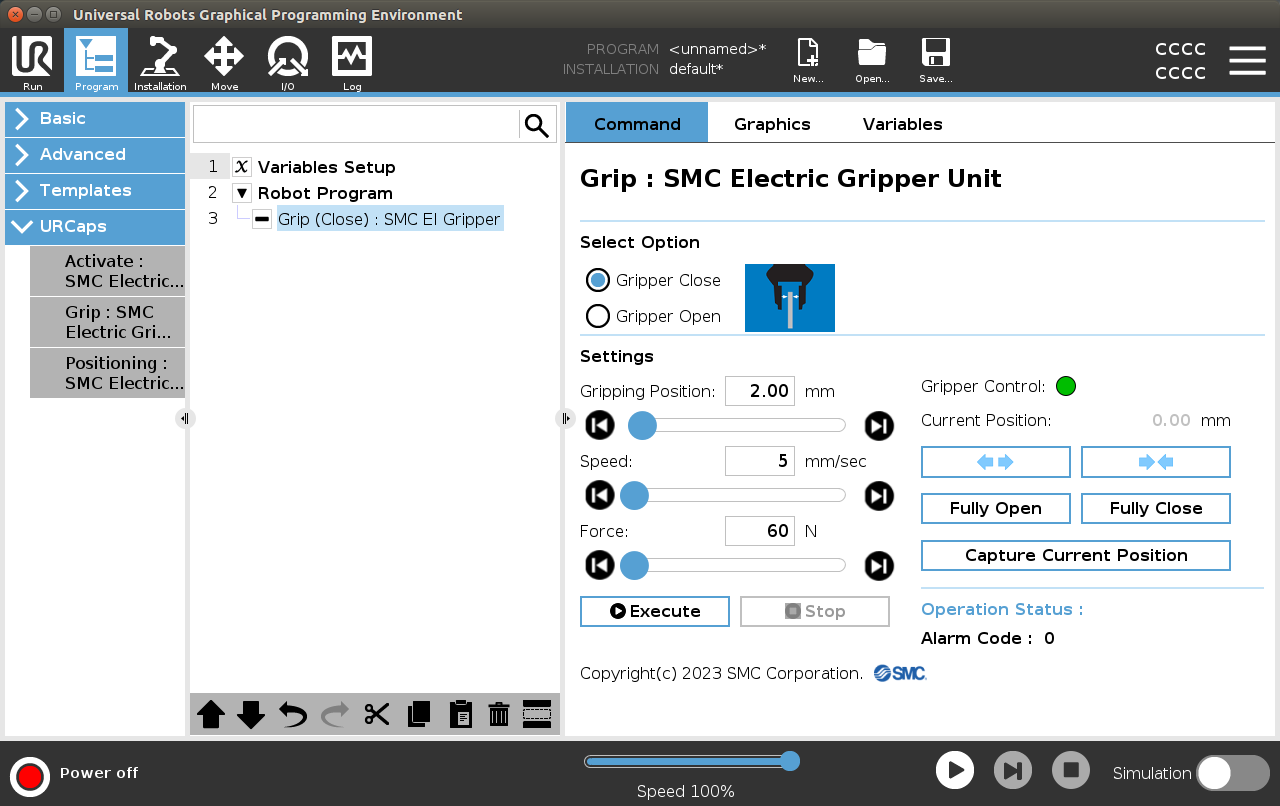Image resolution: width=1280 pixels, height=806 pixels.
Task: Switch to the Command tab
Action: click(x=637, y=123)
